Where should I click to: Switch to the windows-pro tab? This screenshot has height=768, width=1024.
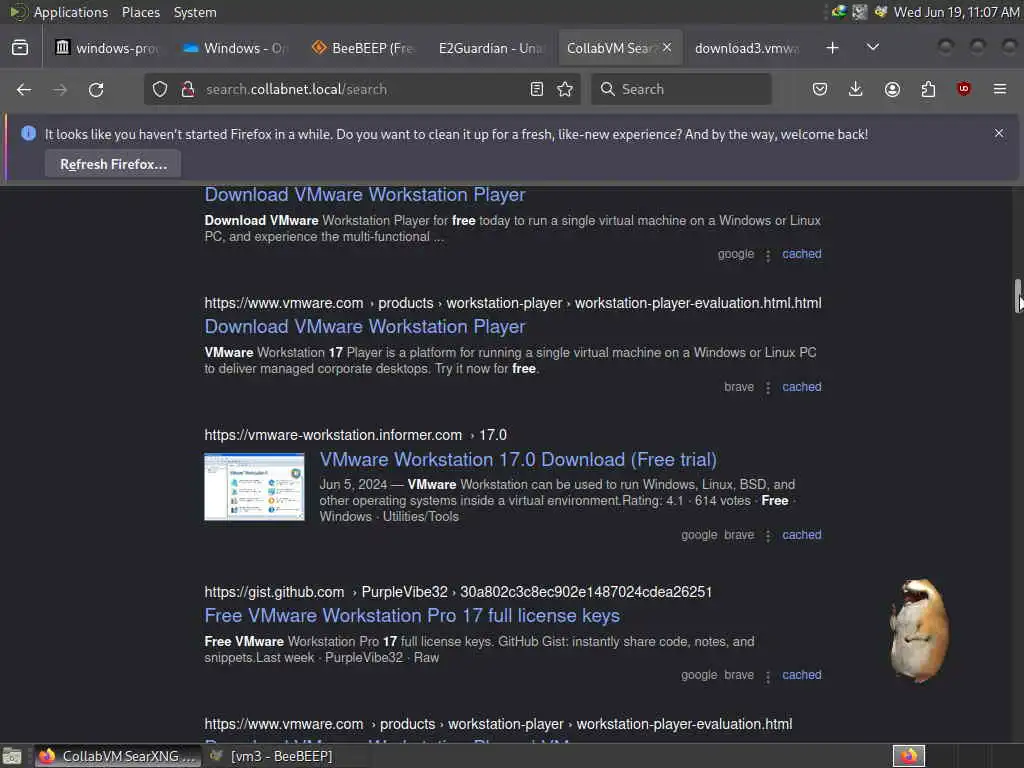108,48
